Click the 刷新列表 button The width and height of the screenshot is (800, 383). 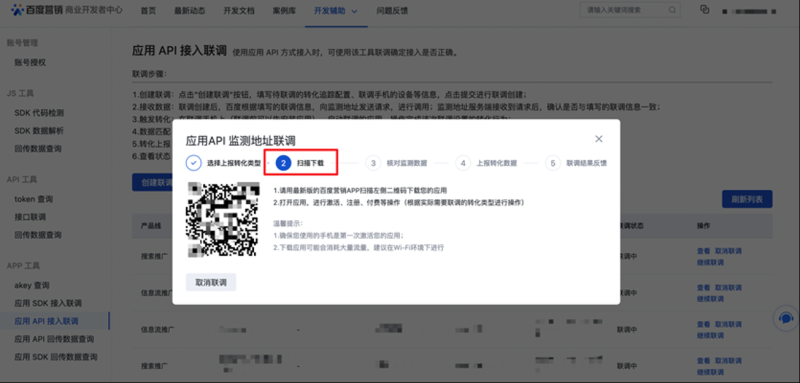[x=747, y=199]
